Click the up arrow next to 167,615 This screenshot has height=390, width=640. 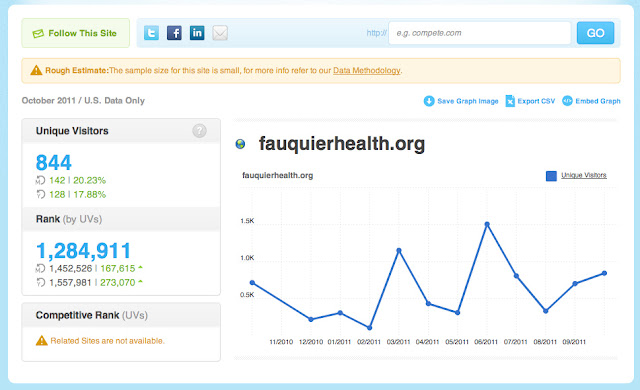pos(140,268)
